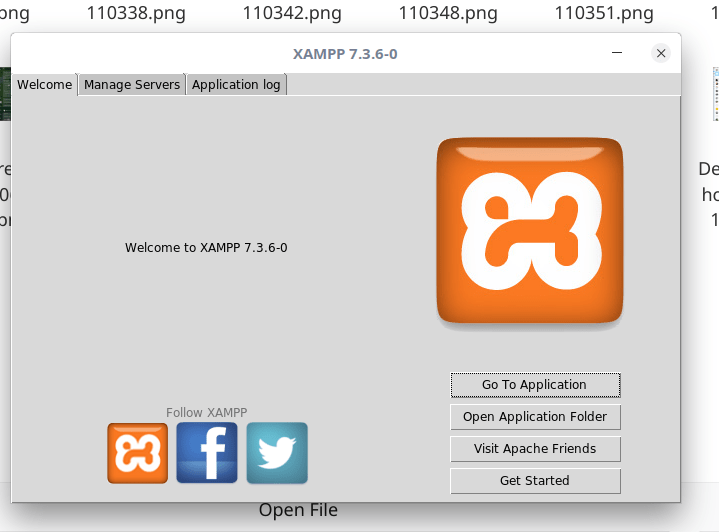Select the Welcome tab
The height and width of the screenshot is (532, 719).
tap(45, 85)
